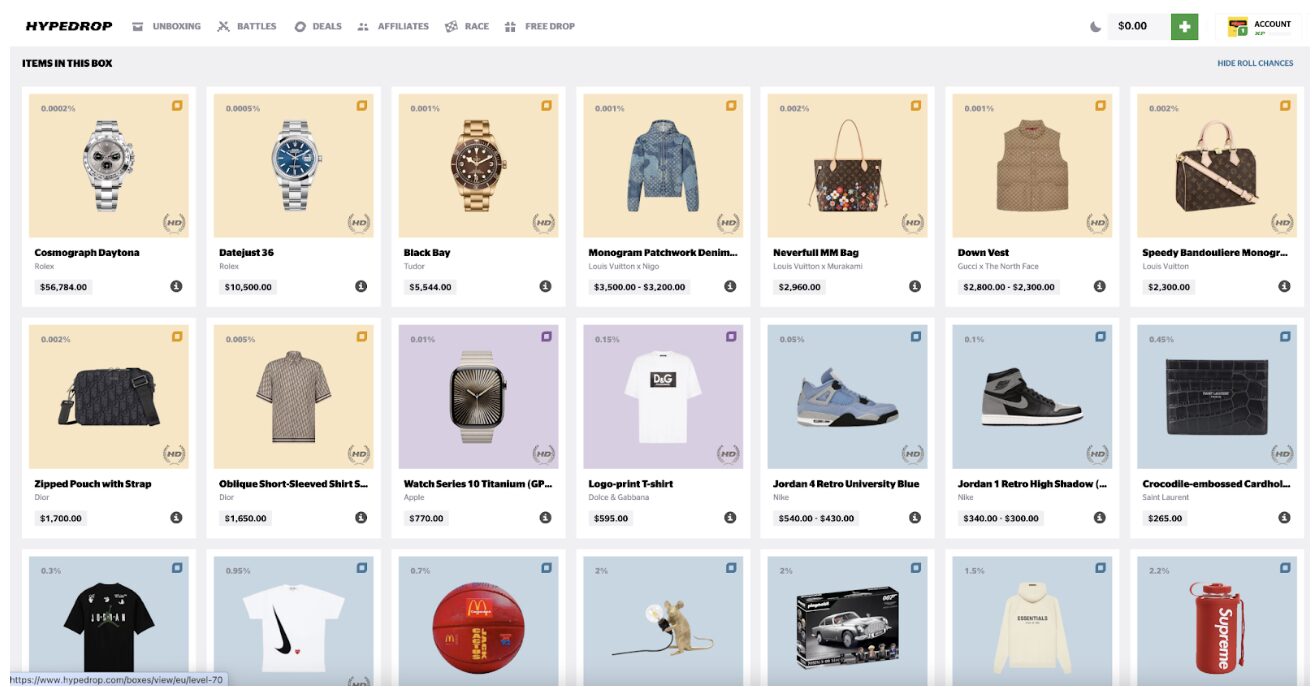Click the green add funds plus button

tap(1184, 26)
